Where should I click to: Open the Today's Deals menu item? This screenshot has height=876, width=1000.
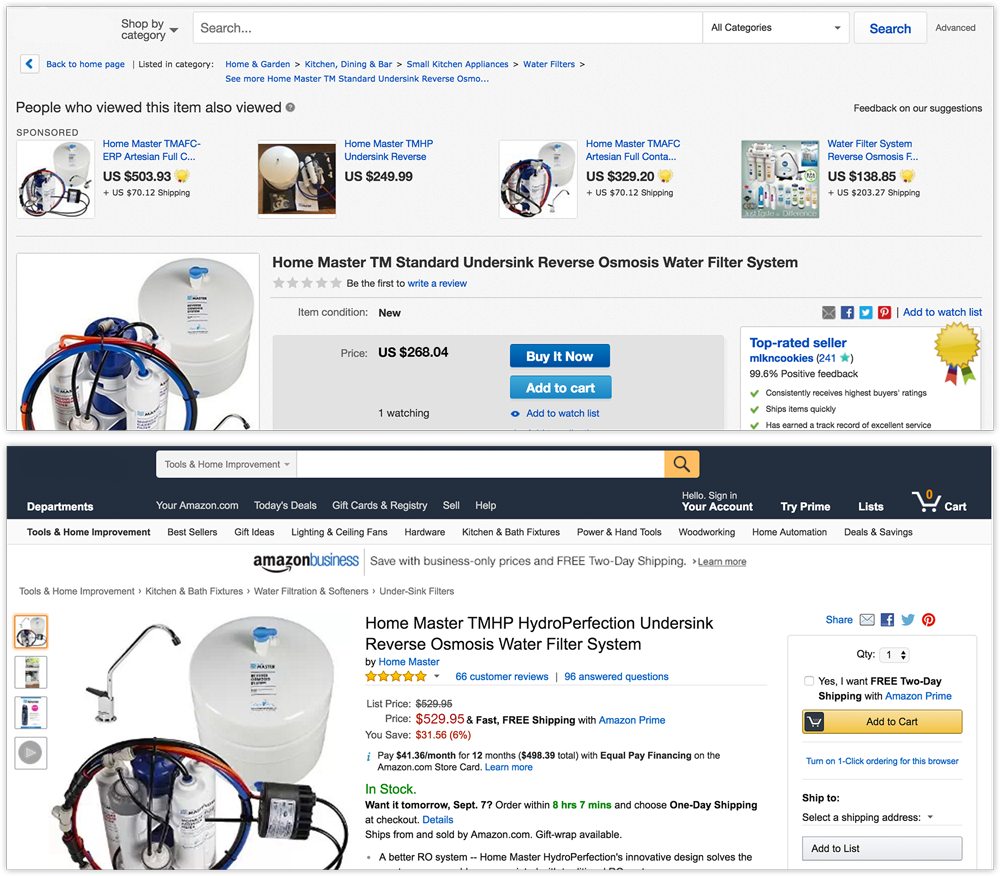point(285,505)
